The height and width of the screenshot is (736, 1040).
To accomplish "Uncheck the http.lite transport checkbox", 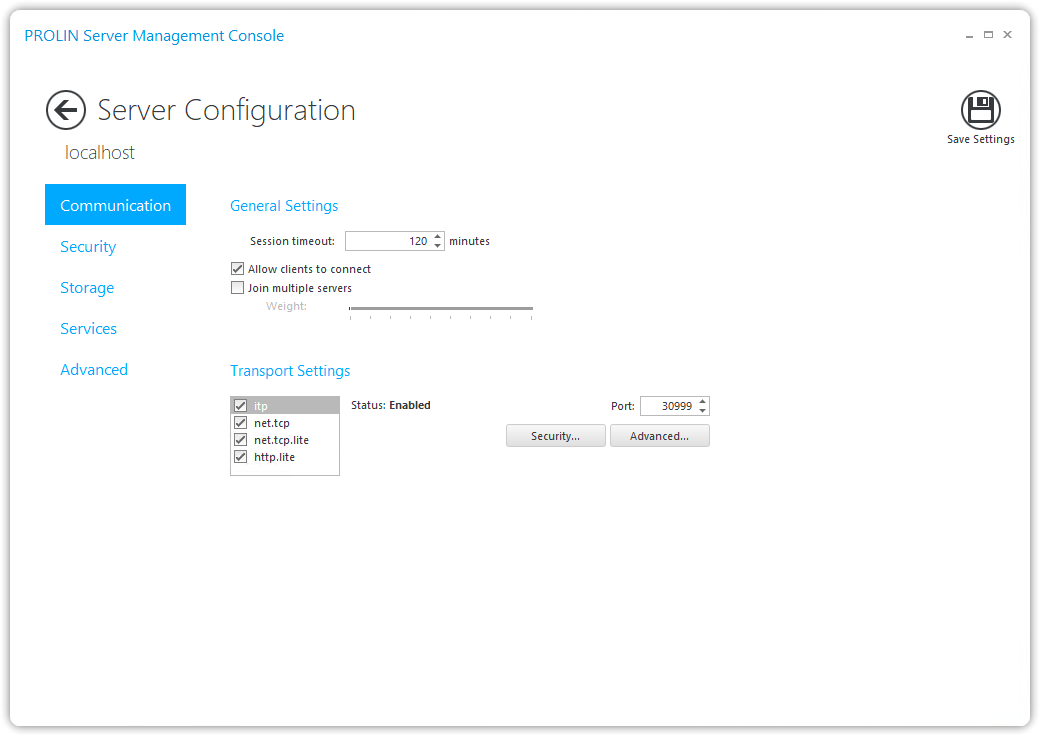I will (x=240, y=457).
